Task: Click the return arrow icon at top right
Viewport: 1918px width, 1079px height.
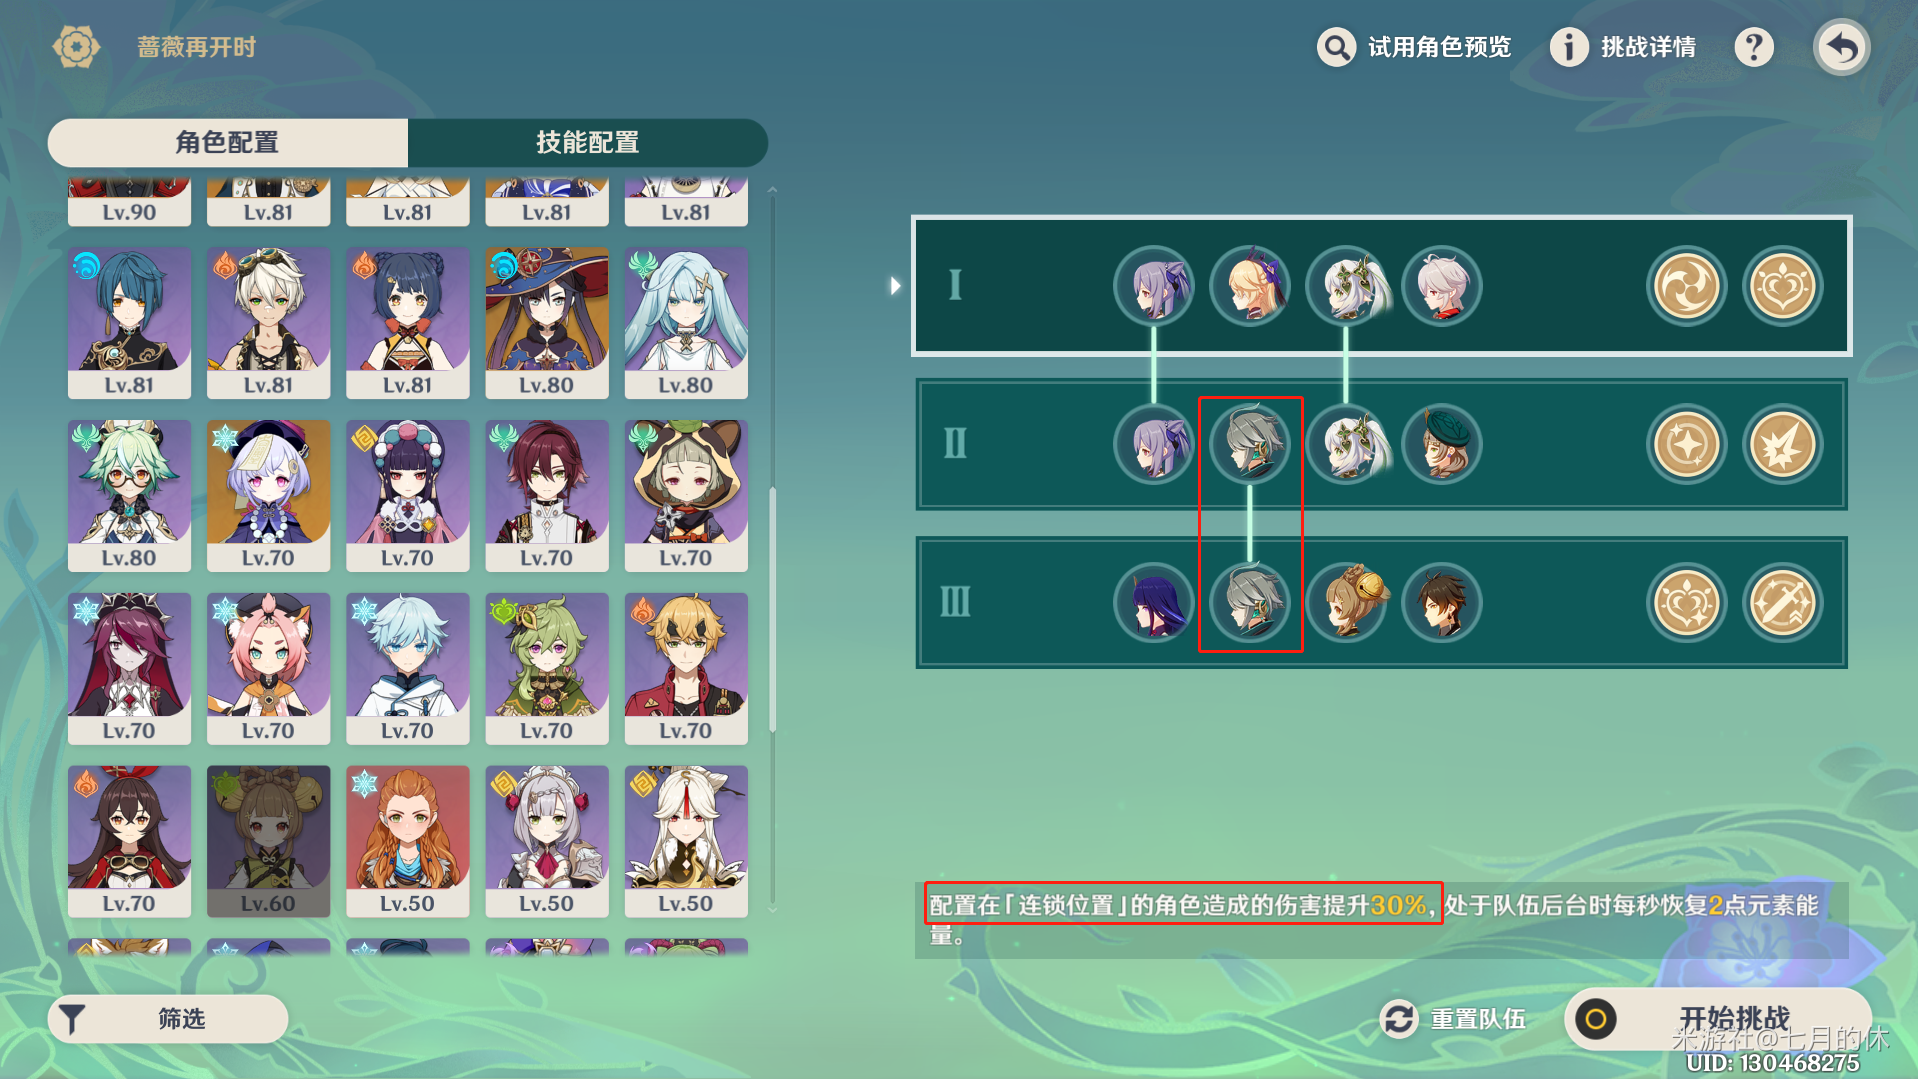Action: [1841, 47]
